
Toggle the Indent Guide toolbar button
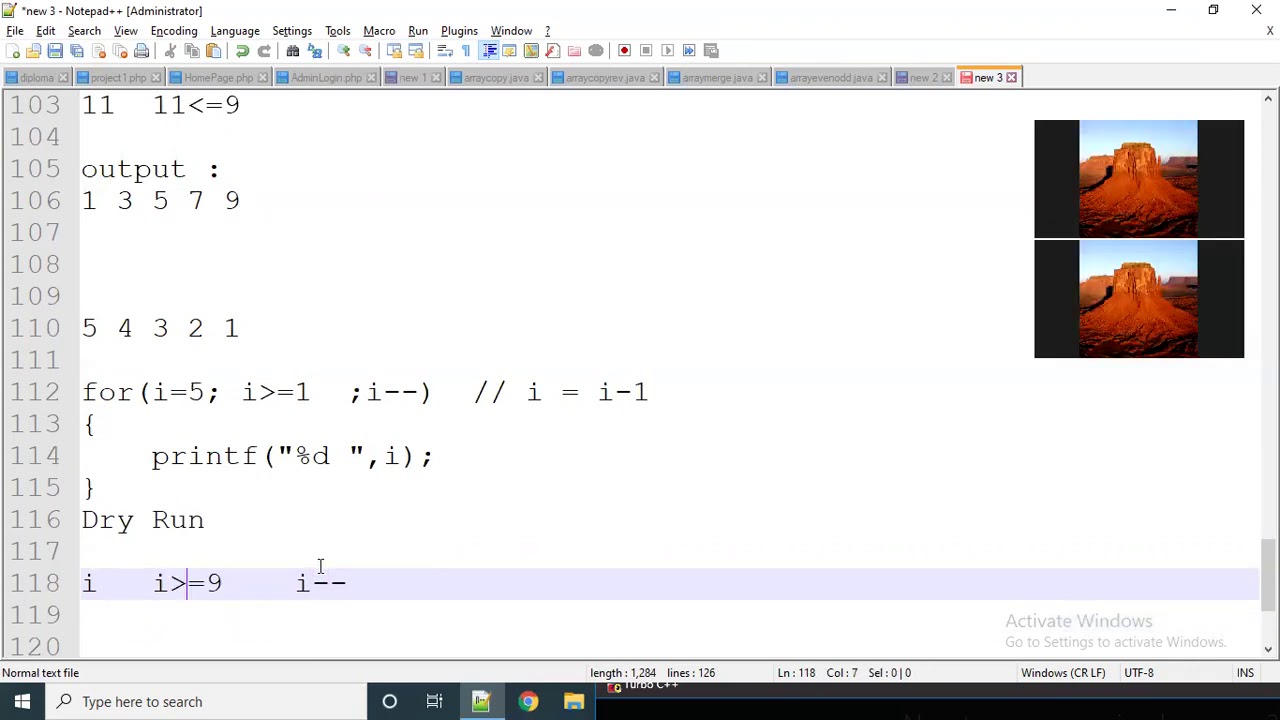point(489,50)
